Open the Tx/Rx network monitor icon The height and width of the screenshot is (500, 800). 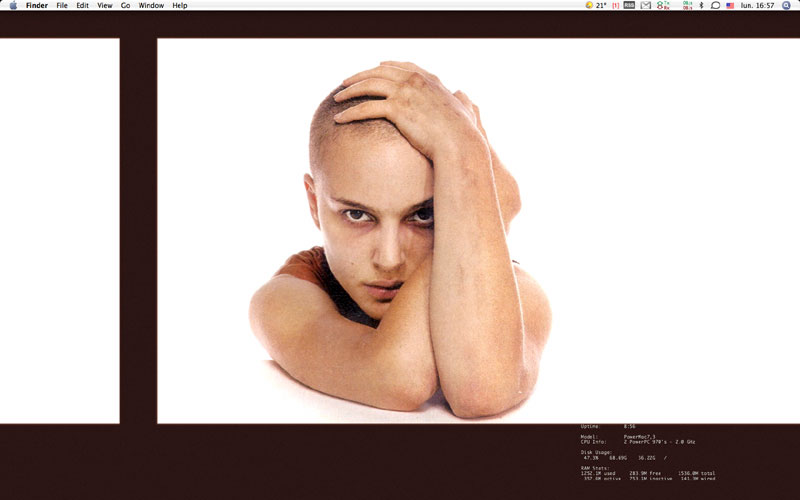coord(663,6)
